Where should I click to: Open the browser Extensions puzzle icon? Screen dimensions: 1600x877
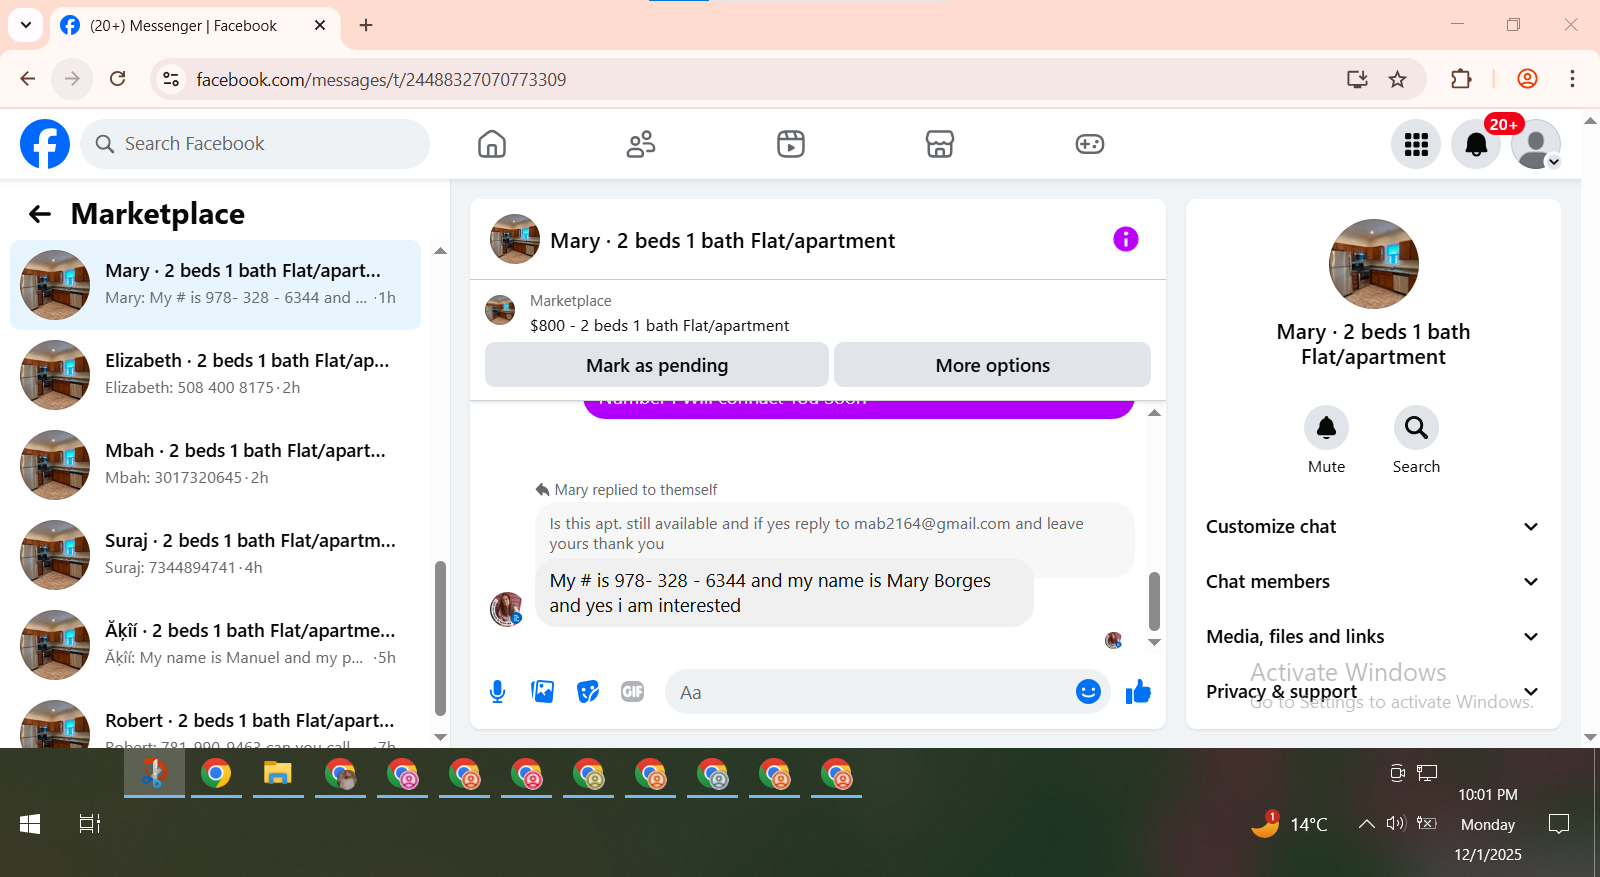coord(1461,79)
